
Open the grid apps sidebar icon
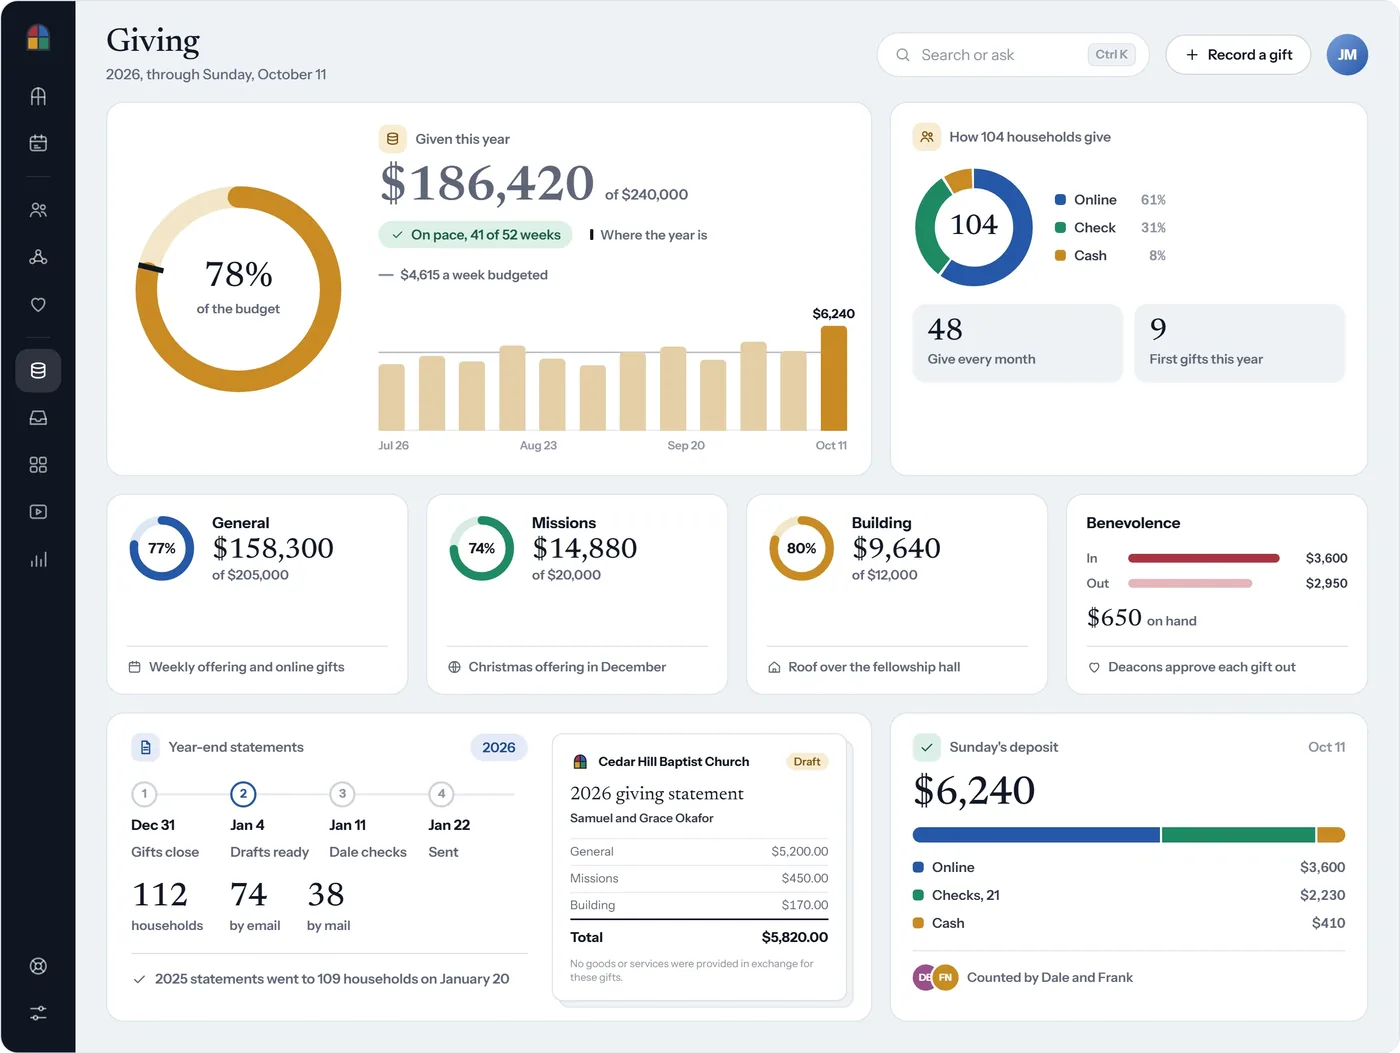click(38, 465)
